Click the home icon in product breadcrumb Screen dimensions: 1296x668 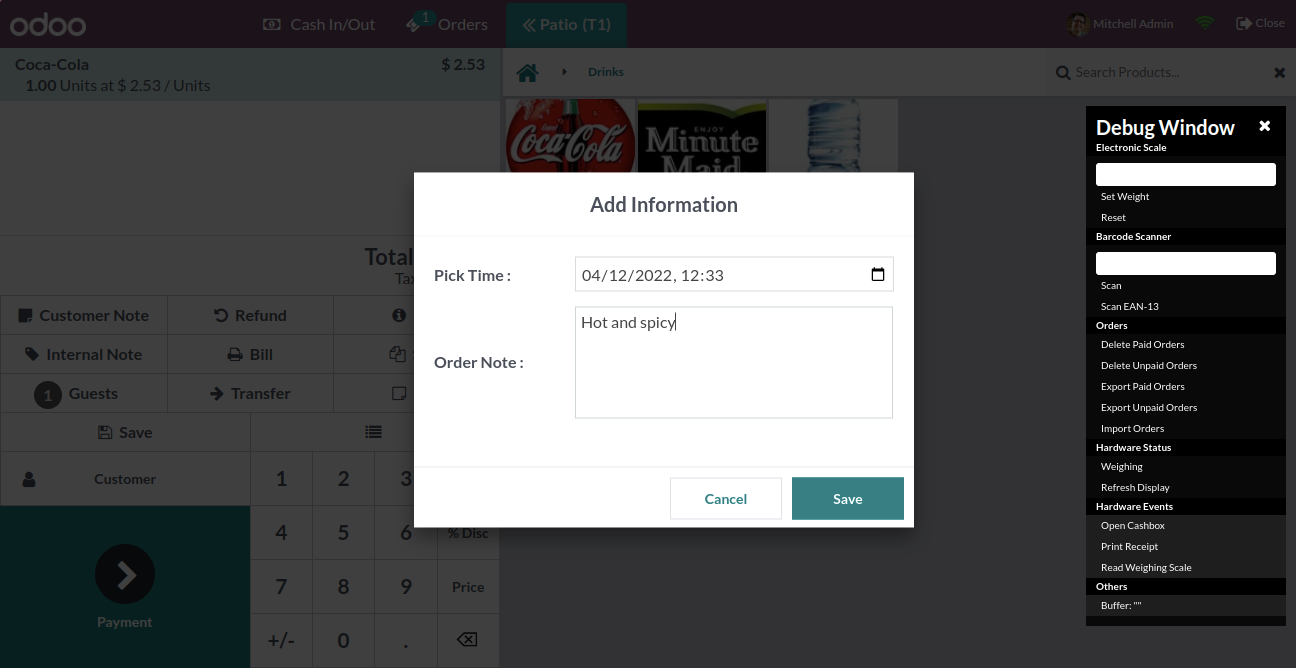click(x=528, y=72)
